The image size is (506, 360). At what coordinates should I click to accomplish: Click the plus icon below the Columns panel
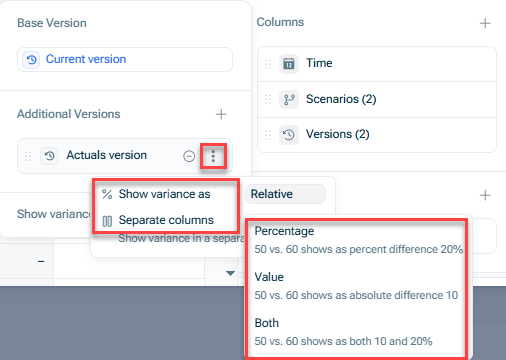pyautogui.click(x=485, y=195)
